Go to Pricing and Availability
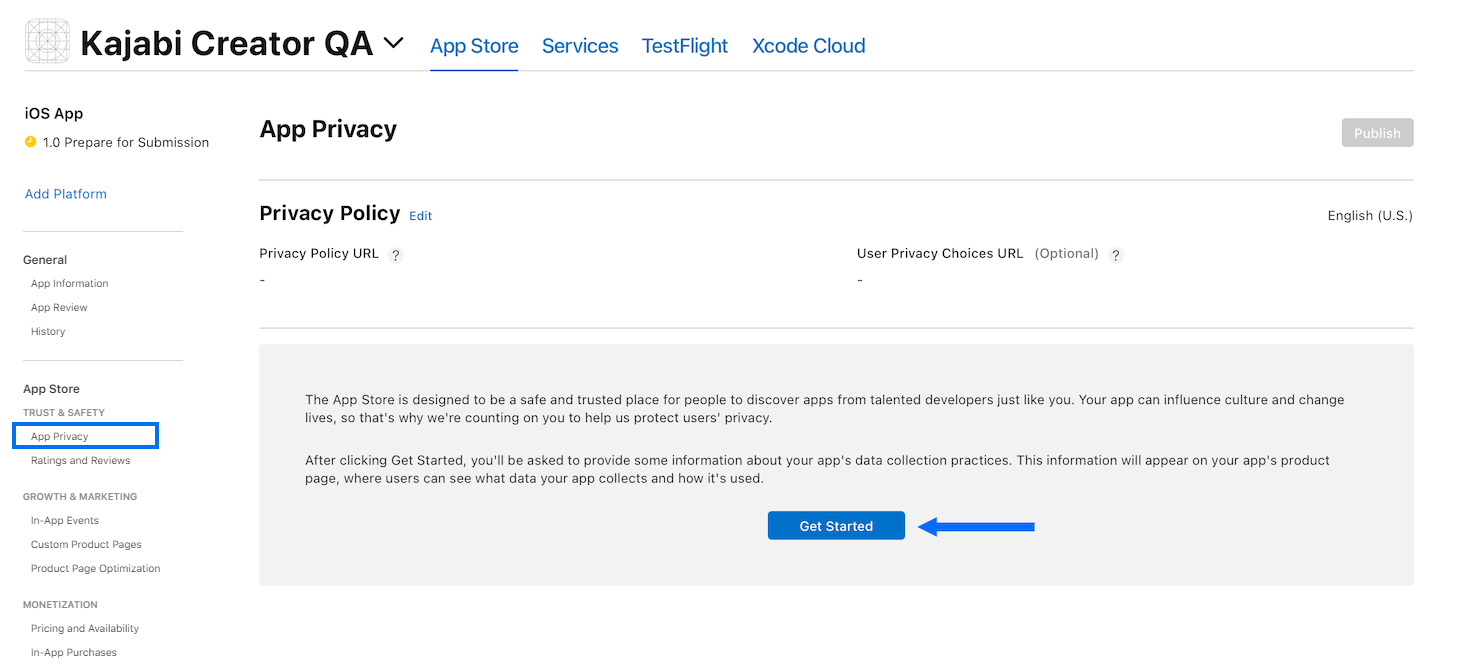Image resolution: width=1460 pixels, height=667 pixels. [x=85, y=629]
